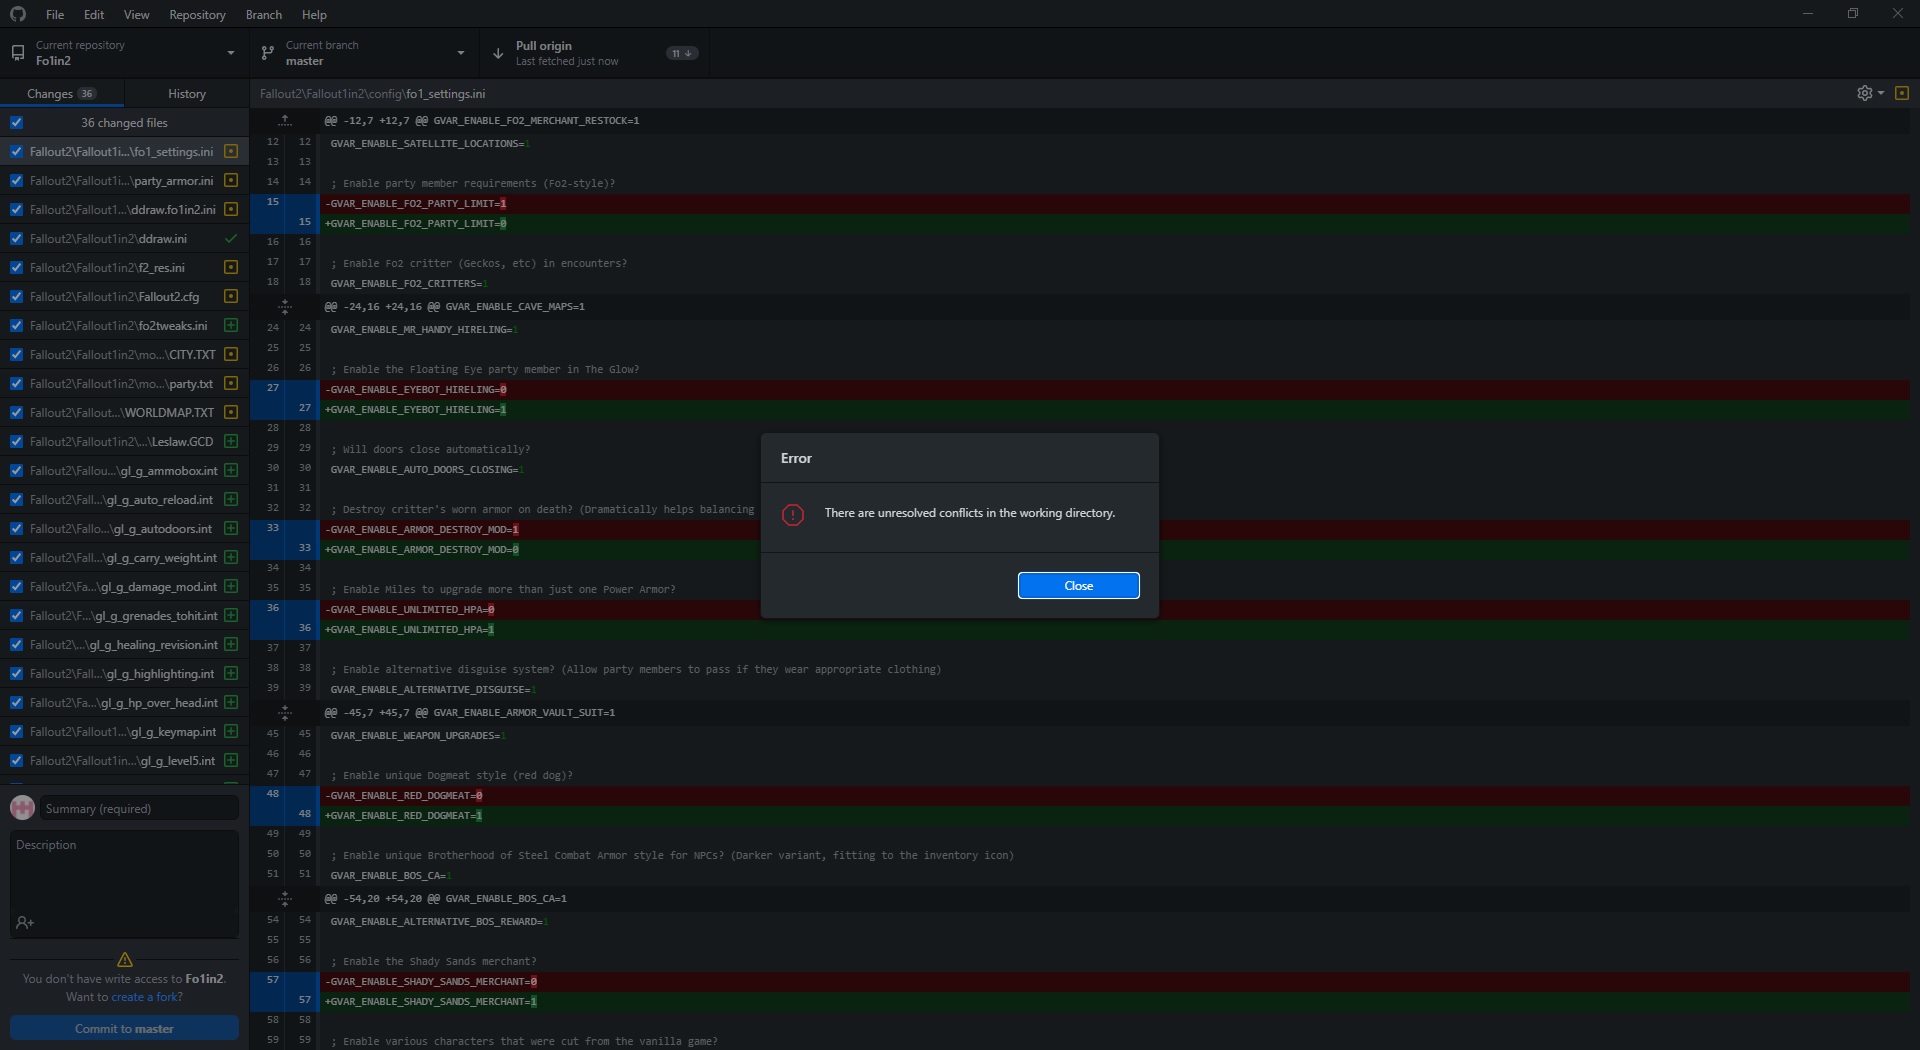
Task: Click added status icon for gl_g_keymap.int
Action: (231, 731)
